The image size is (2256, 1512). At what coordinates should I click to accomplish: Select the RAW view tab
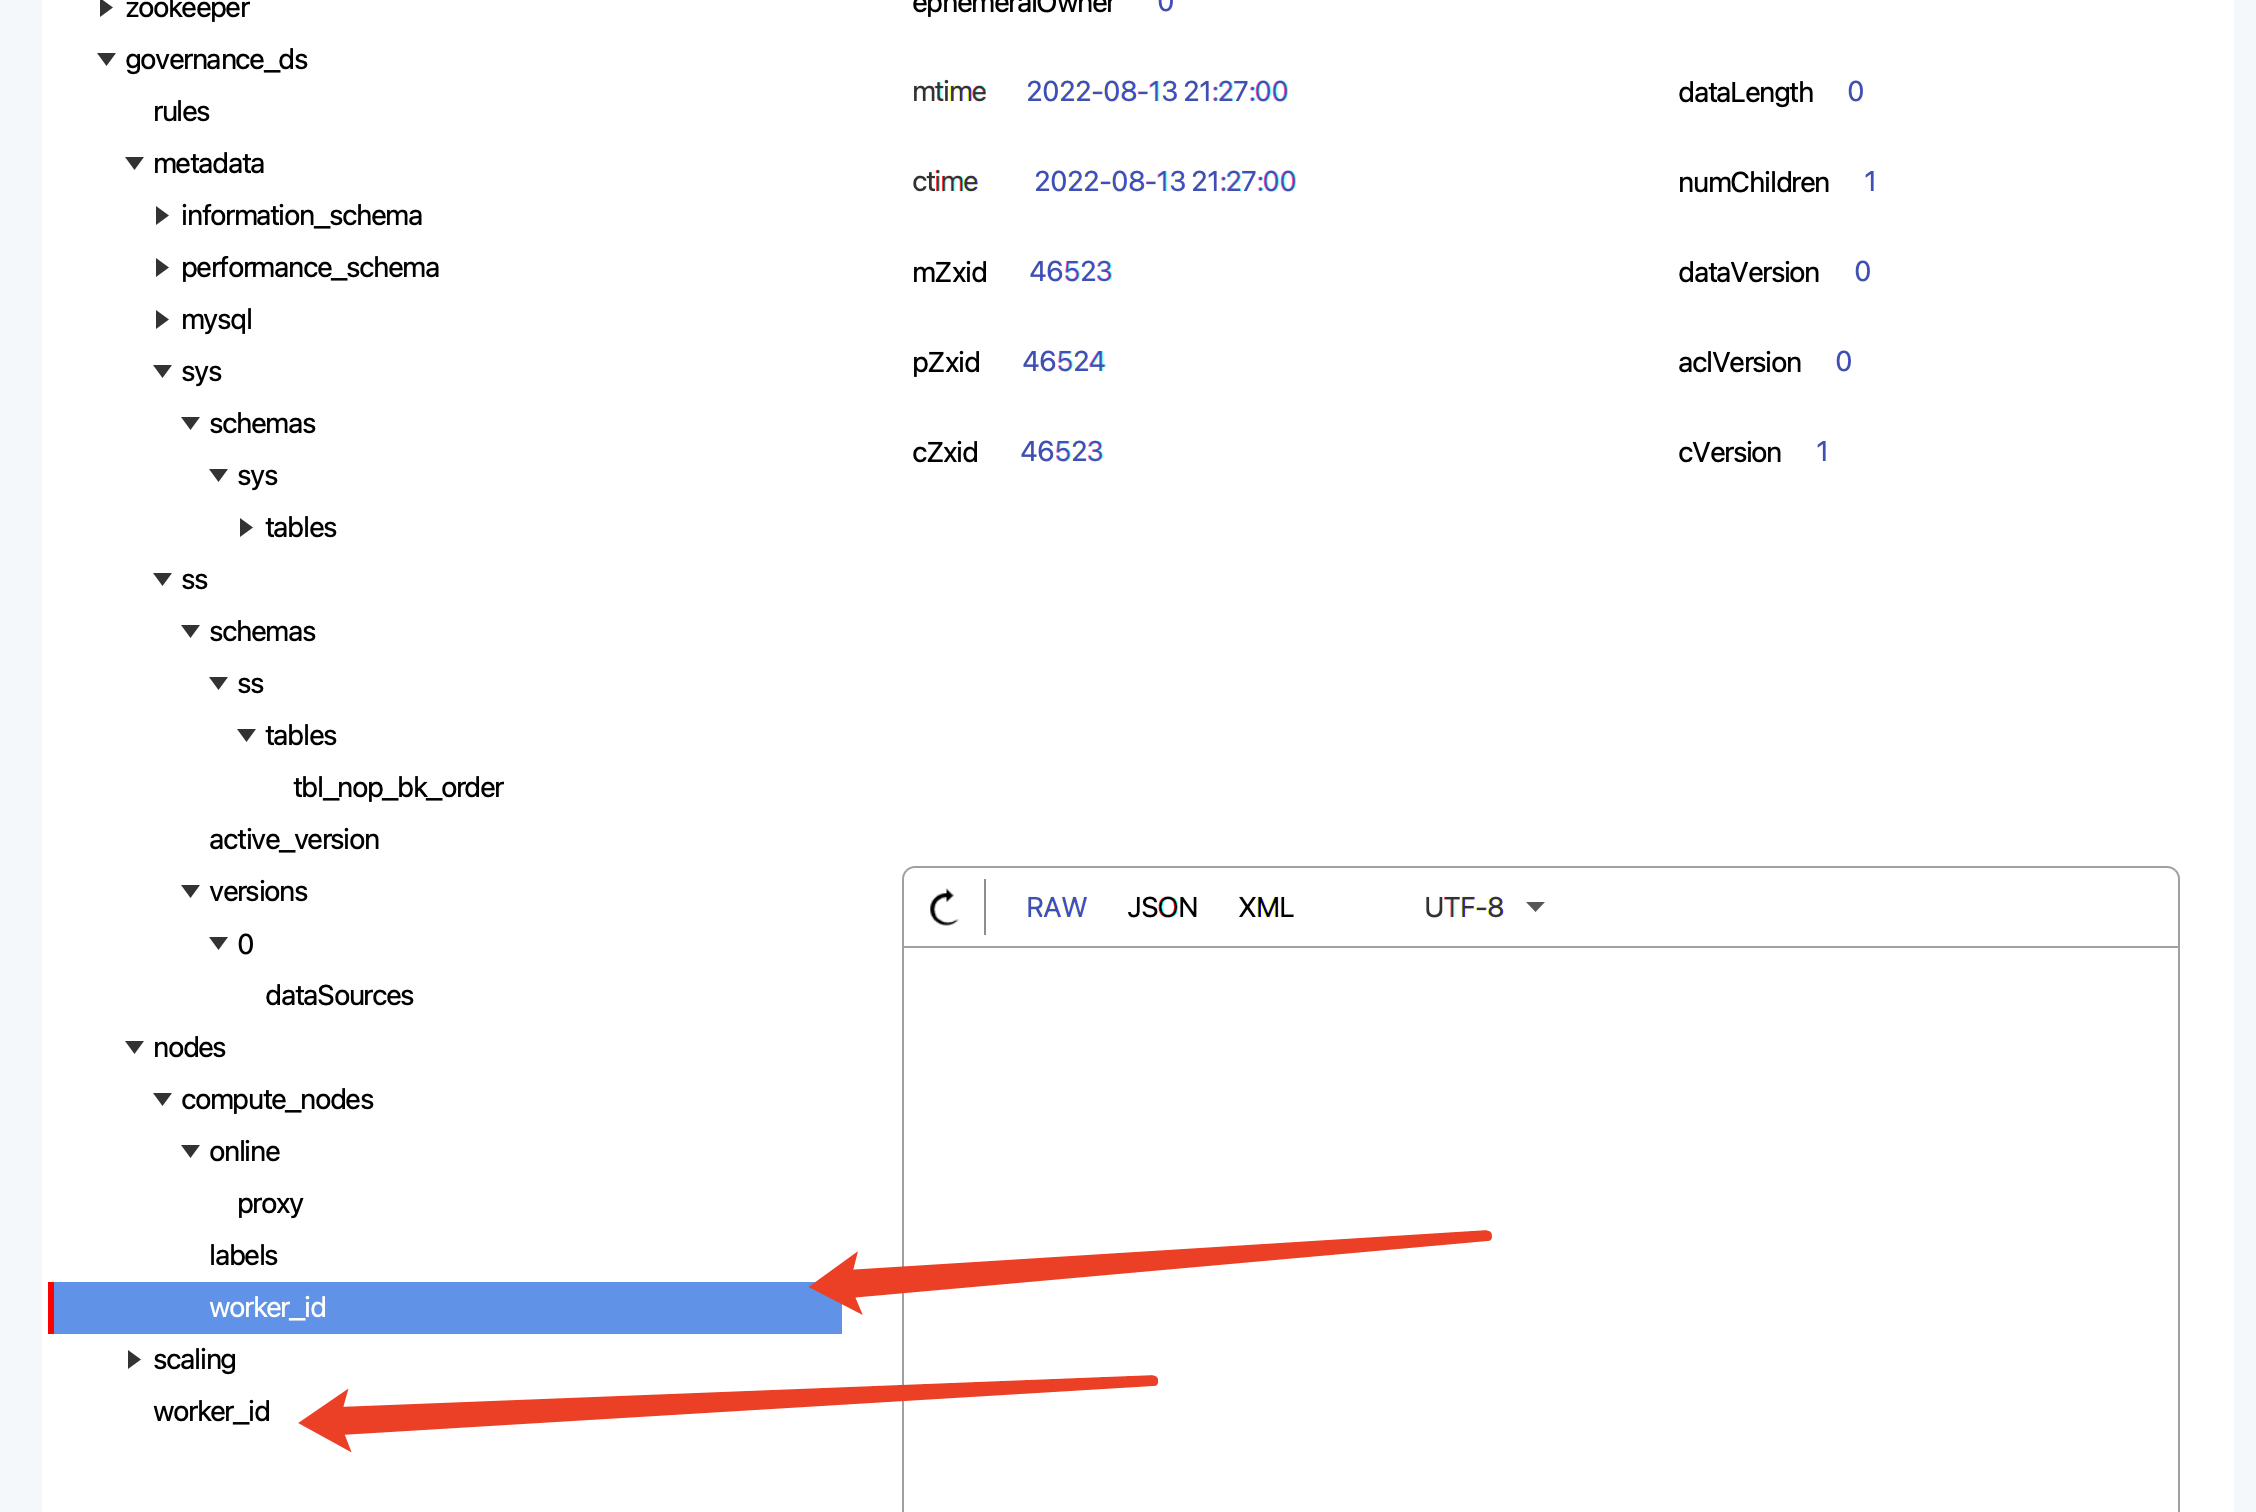pos(1056,907)
